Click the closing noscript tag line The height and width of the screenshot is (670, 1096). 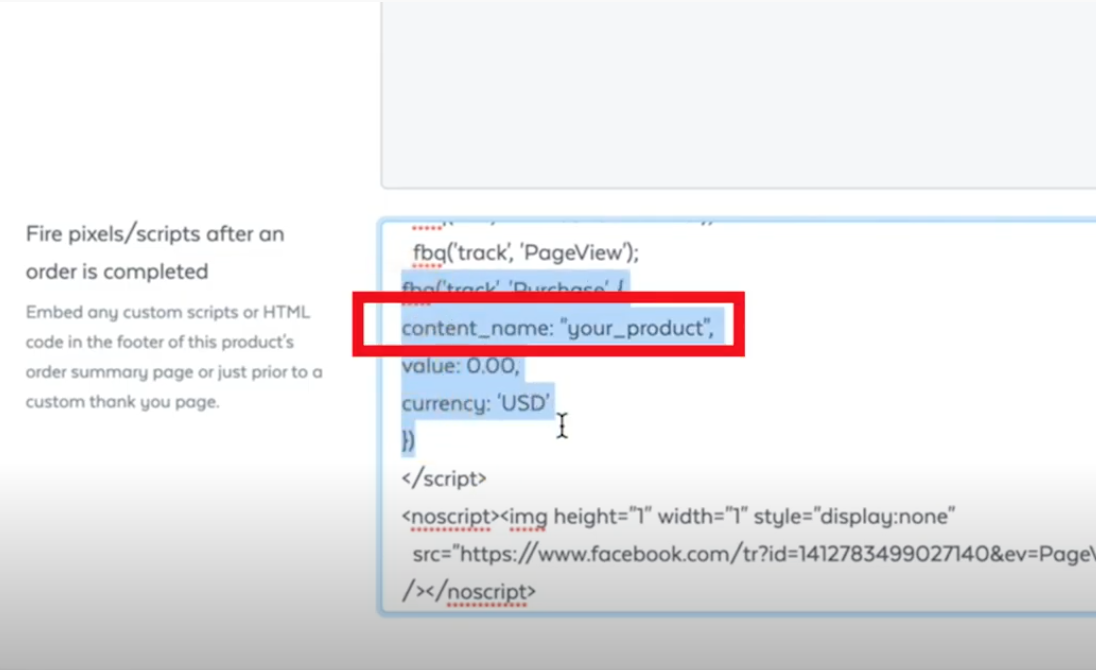click(470, 591)
